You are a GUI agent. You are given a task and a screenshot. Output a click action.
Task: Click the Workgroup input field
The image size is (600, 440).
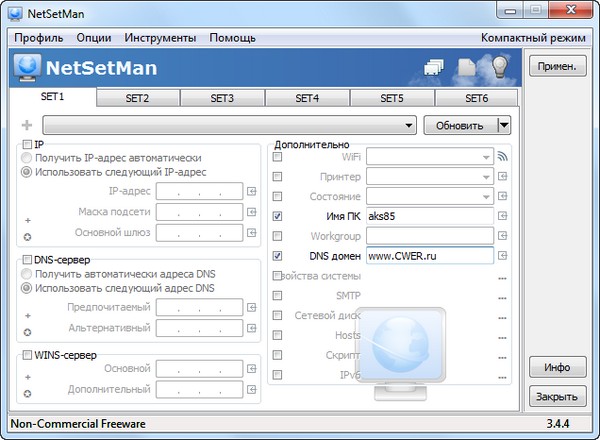[x=430, y=236]
